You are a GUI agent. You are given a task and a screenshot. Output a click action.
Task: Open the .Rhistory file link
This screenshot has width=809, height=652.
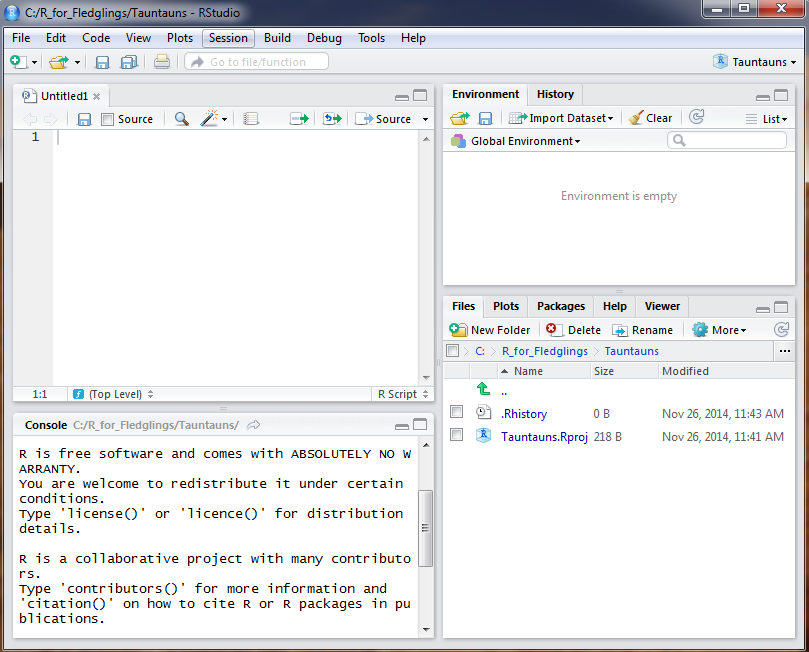pyautogui.click(x=524, y=414)
